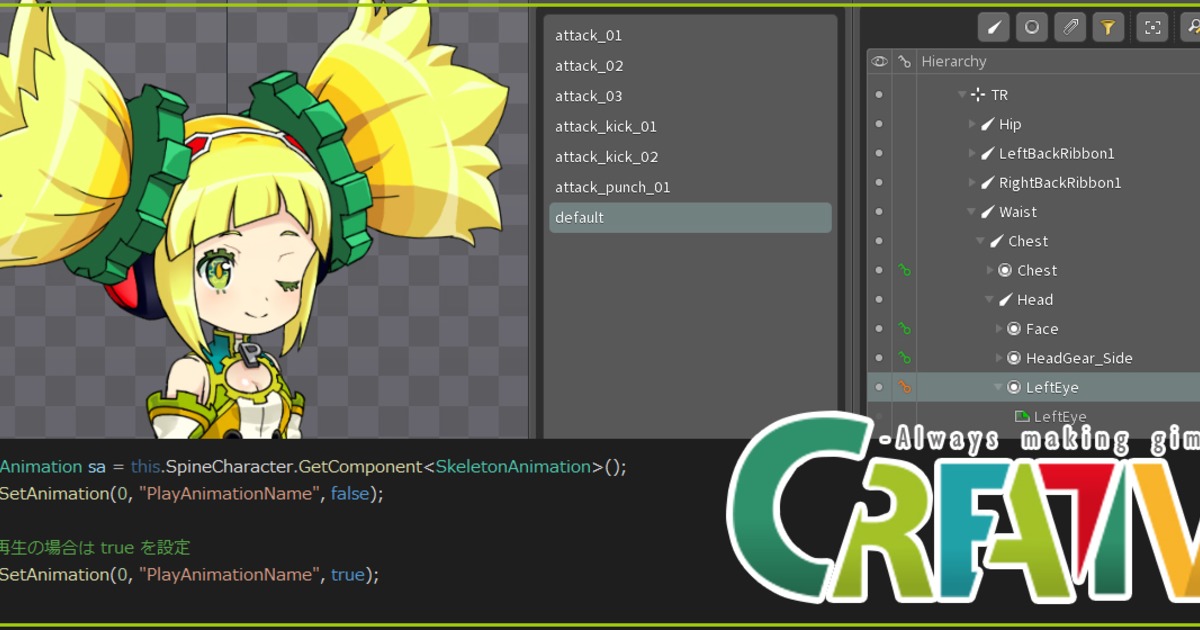Select HeadGear_Side slot in hierarchy
Image resolution: width=1200 pixels, height=630 pixels.
[1079, 358]
